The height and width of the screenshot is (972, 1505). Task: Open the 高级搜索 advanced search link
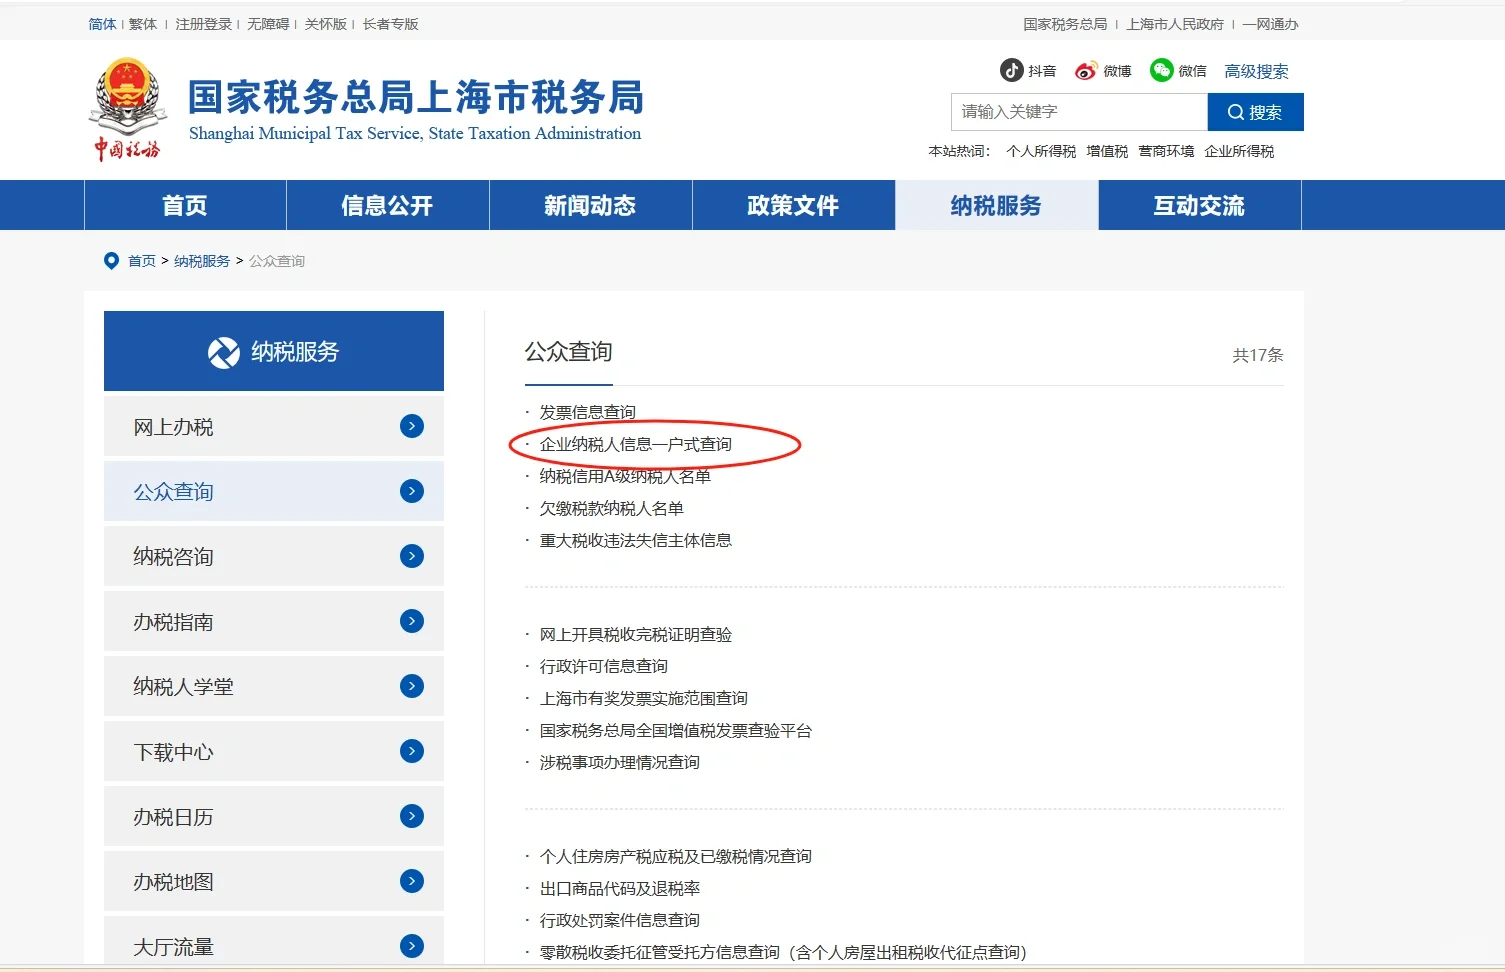pos(1256,71)
